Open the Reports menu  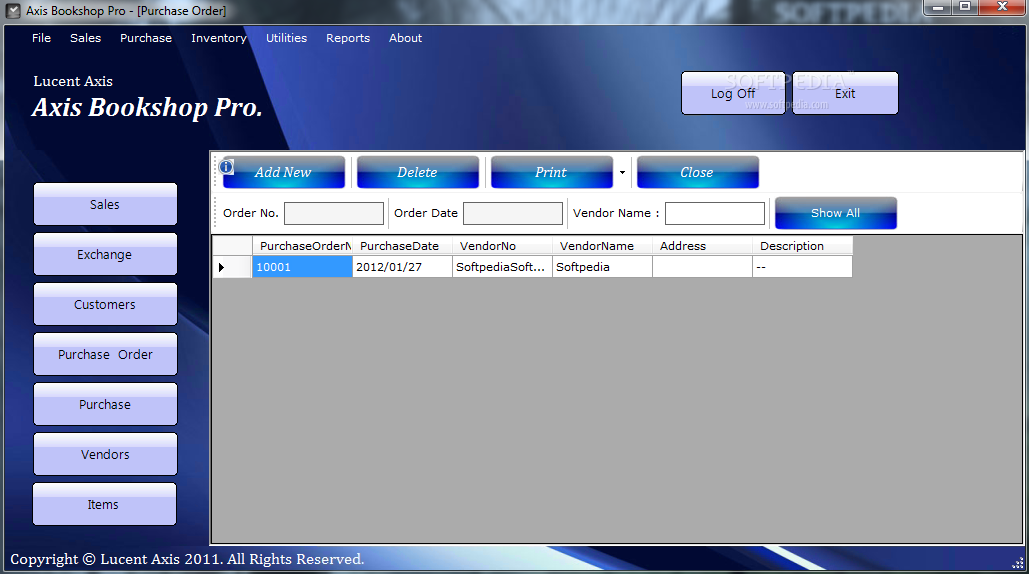point(348,38)
